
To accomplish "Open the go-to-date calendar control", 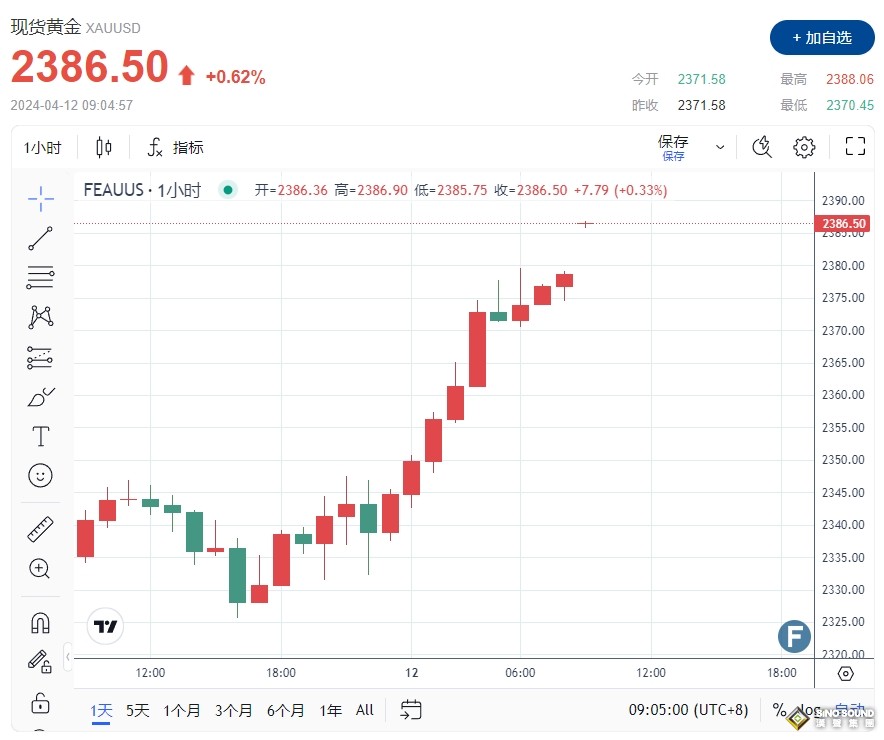I will click(x=411, y=710).
